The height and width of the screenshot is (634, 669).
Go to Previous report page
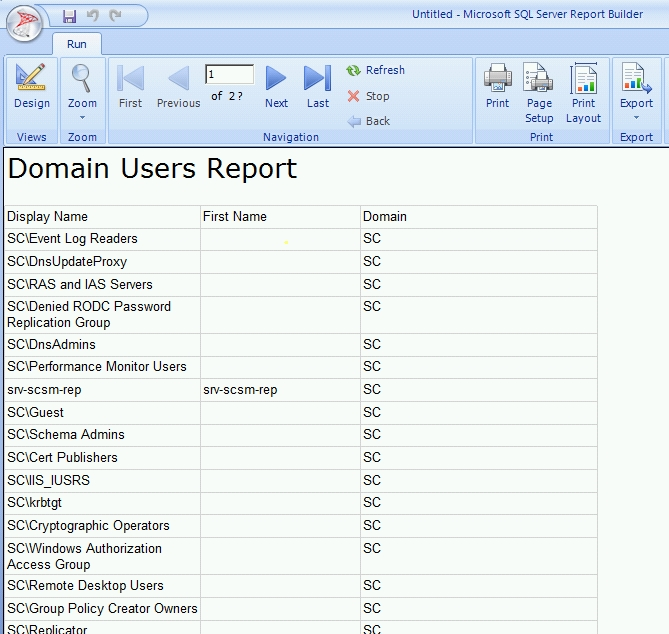178,86
